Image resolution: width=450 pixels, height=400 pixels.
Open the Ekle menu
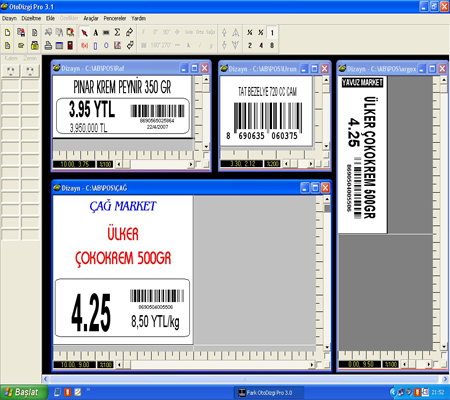(50, 18)
